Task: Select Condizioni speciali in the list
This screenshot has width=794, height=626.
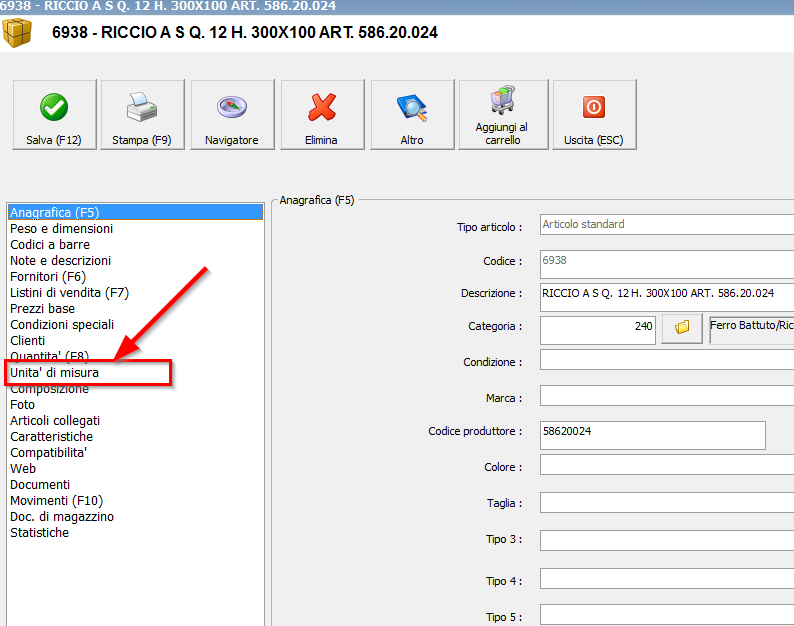Action: point(136,324)
